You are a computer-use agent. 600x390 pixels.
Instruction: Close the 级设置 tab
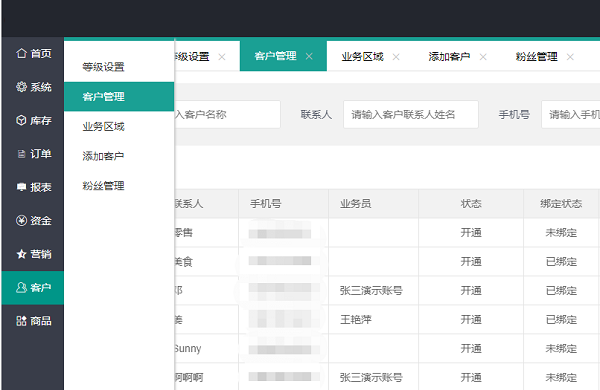222,57
